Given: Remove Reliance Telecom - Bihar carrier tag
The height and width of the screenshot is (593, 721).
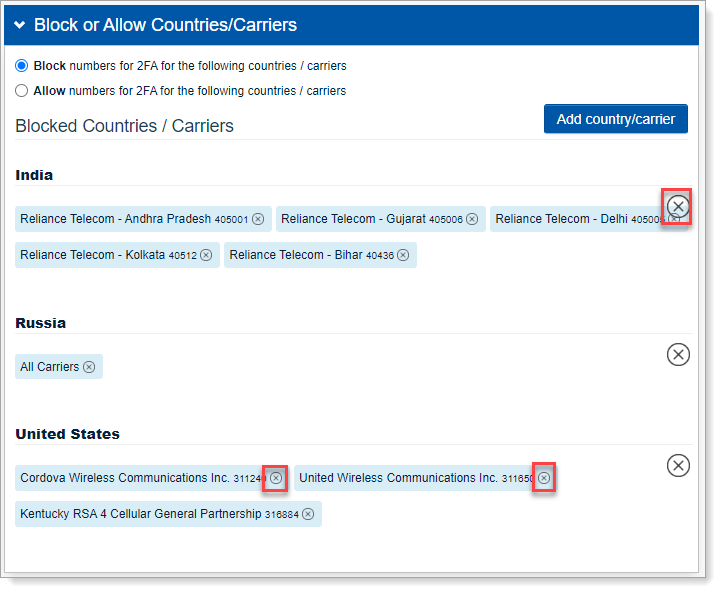Looking at the screenshot, I should 403,255.
